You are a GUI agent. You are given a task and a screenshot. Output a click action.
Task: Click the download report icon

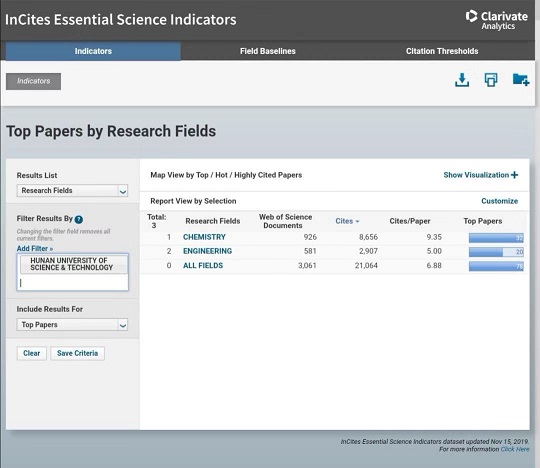tap(462, 80)
